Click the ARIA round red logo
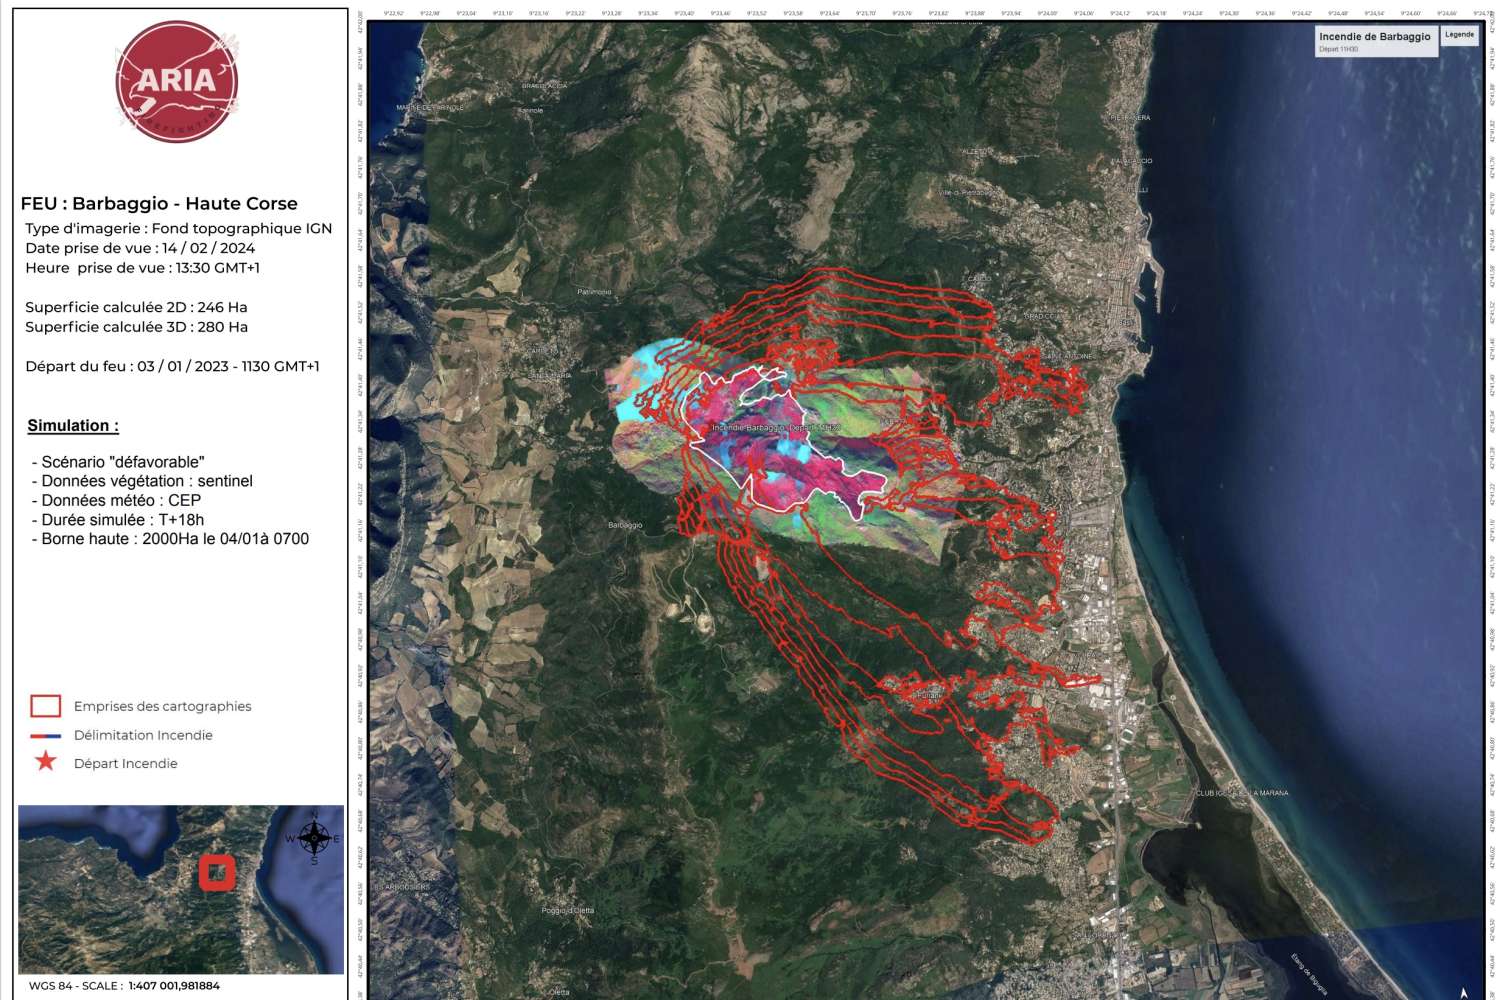Image resolution: width=1500 pixels, height=1000 pixels. click(x=177, y=82)
